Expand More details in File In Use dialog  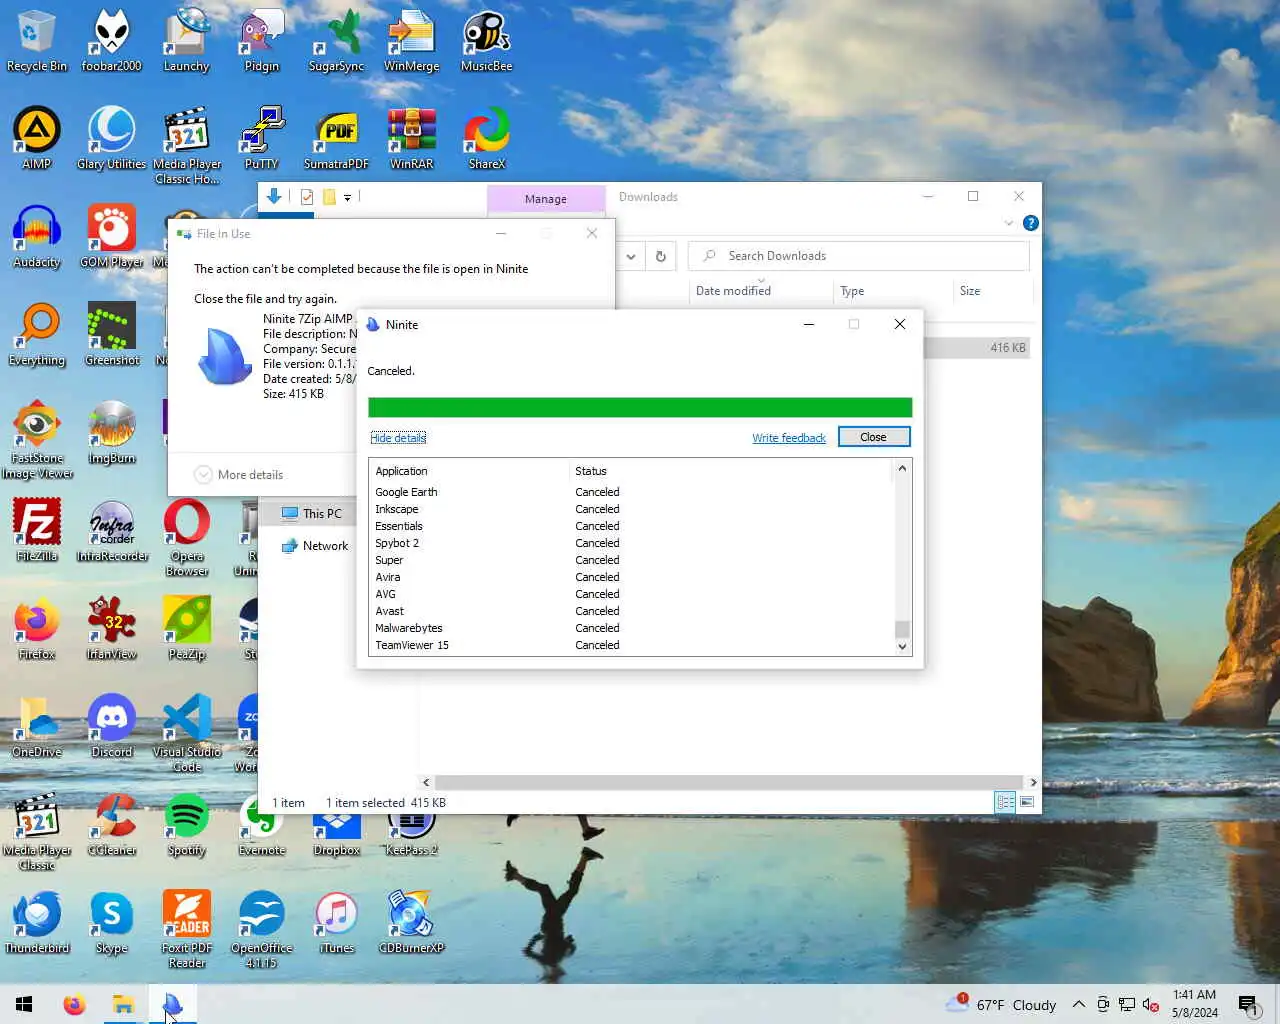click(x=239, y=475)
